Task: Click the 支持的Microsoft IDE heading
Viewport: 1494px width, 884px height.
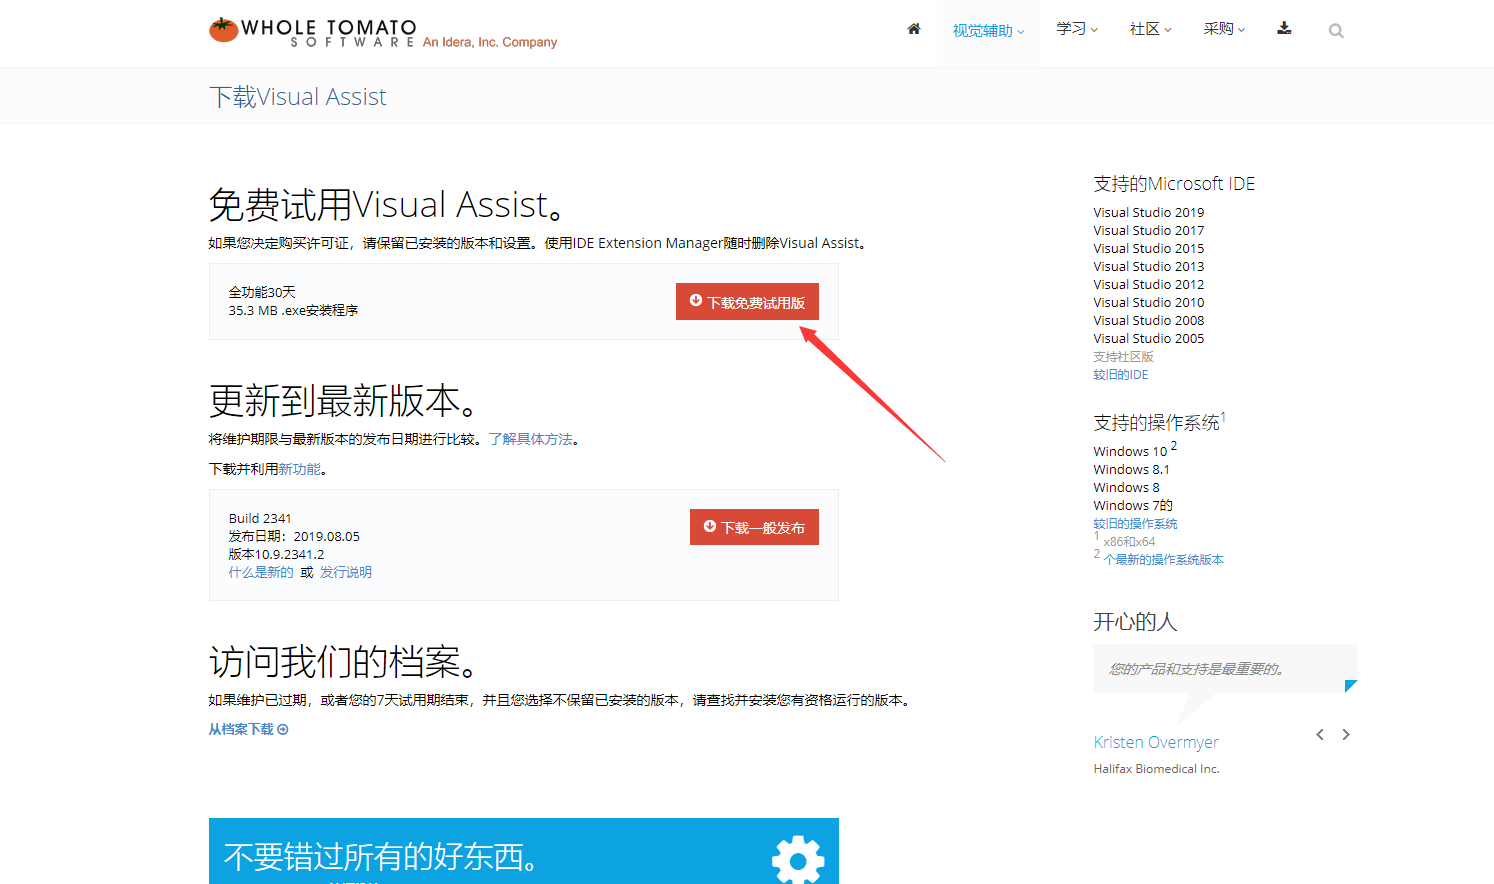Action: click(x=1174, y=183)
